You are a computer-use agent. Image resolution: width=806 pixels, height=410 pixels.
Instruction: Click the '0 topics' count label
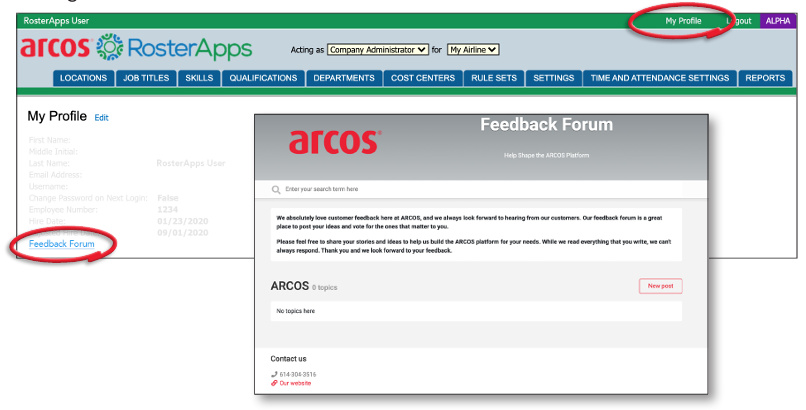pyautogui.click(x=324, y=288)
